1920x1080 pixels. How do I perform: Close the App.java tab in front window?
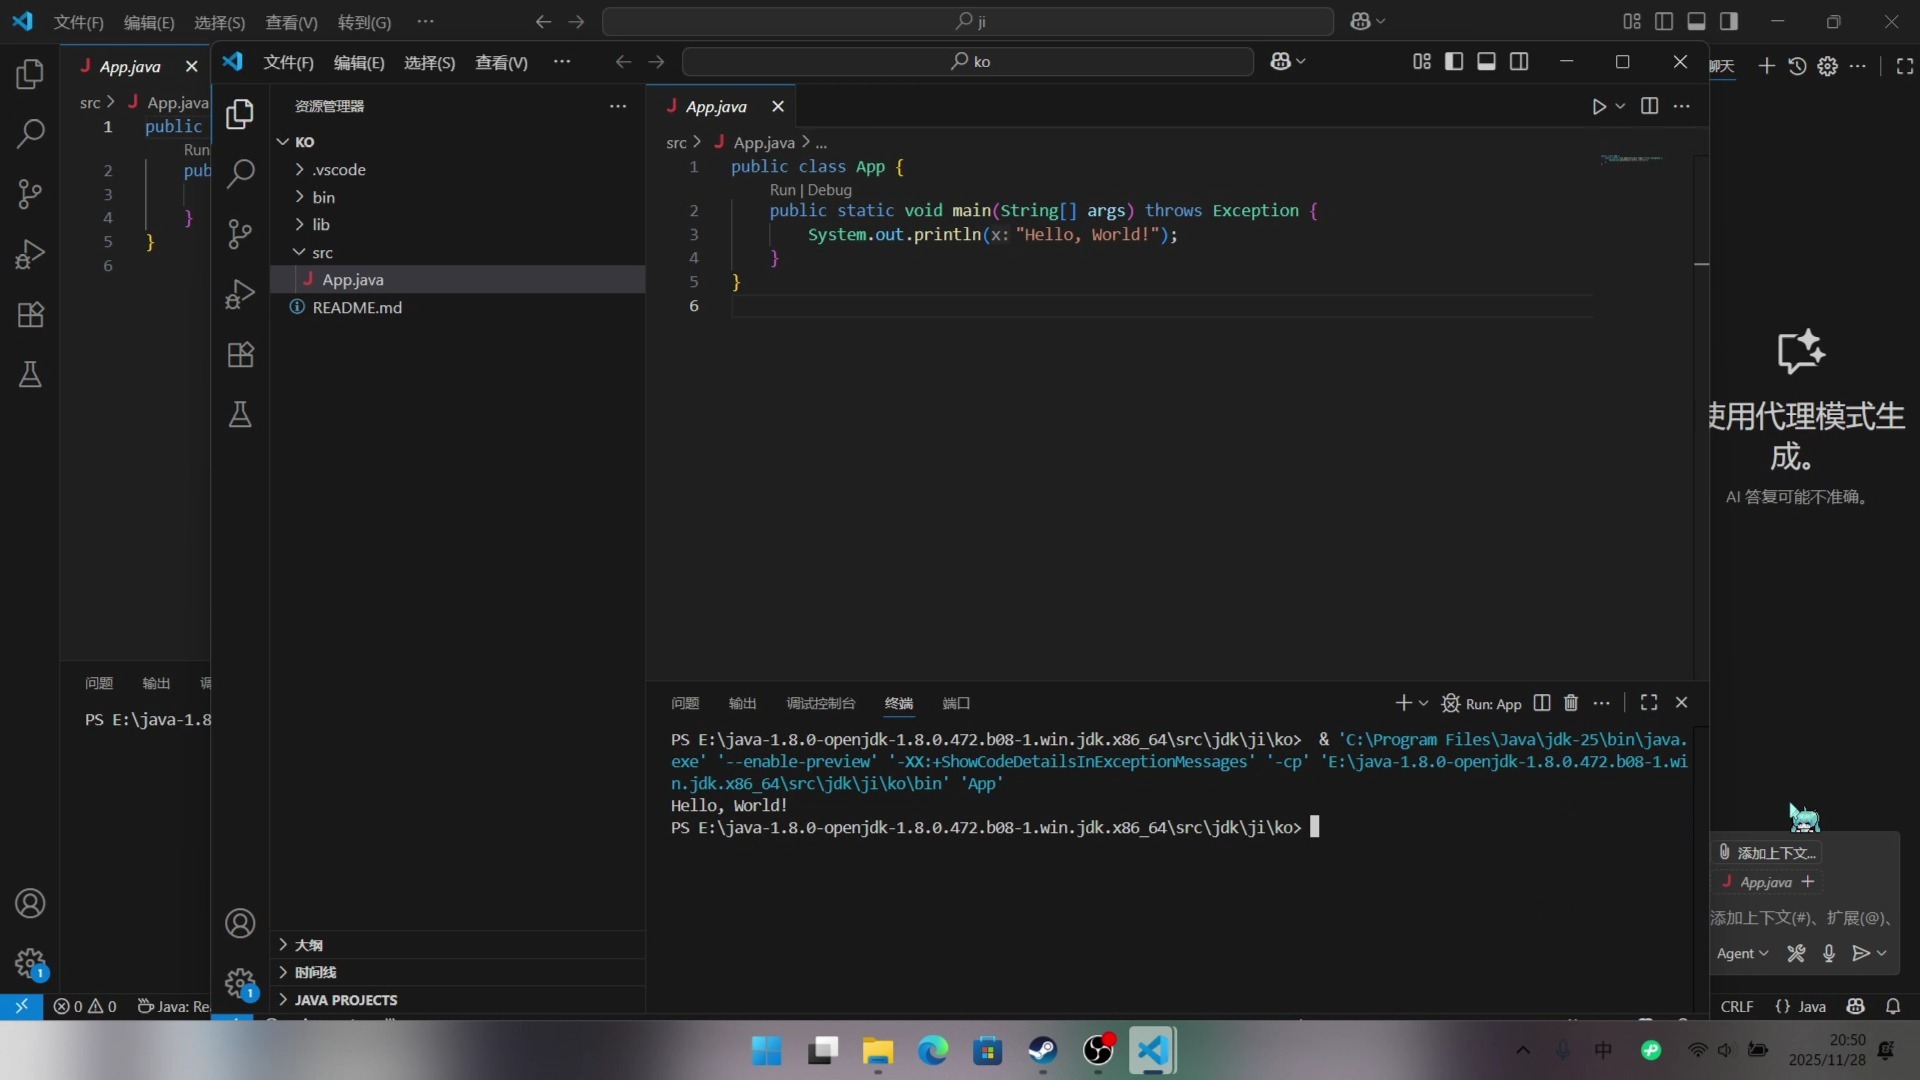(777, 106)
